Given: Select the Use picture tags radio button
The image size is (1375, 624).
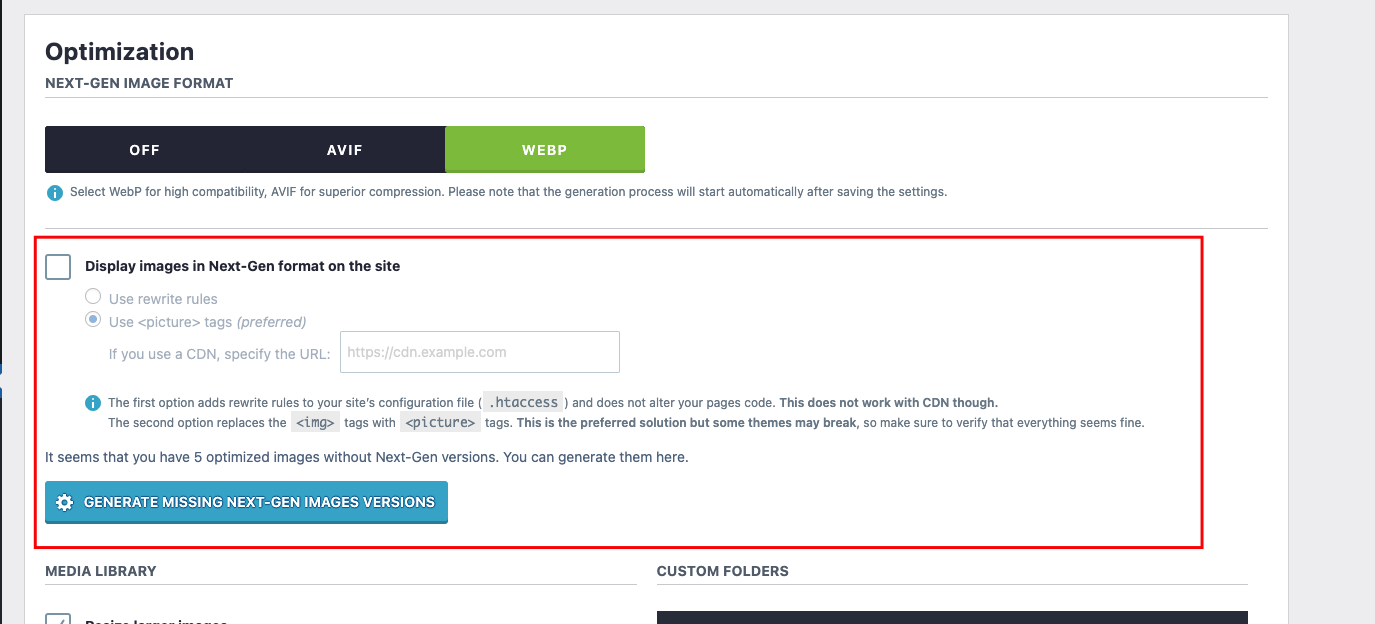Looking at the screenshot, I should tap(93, 320).
